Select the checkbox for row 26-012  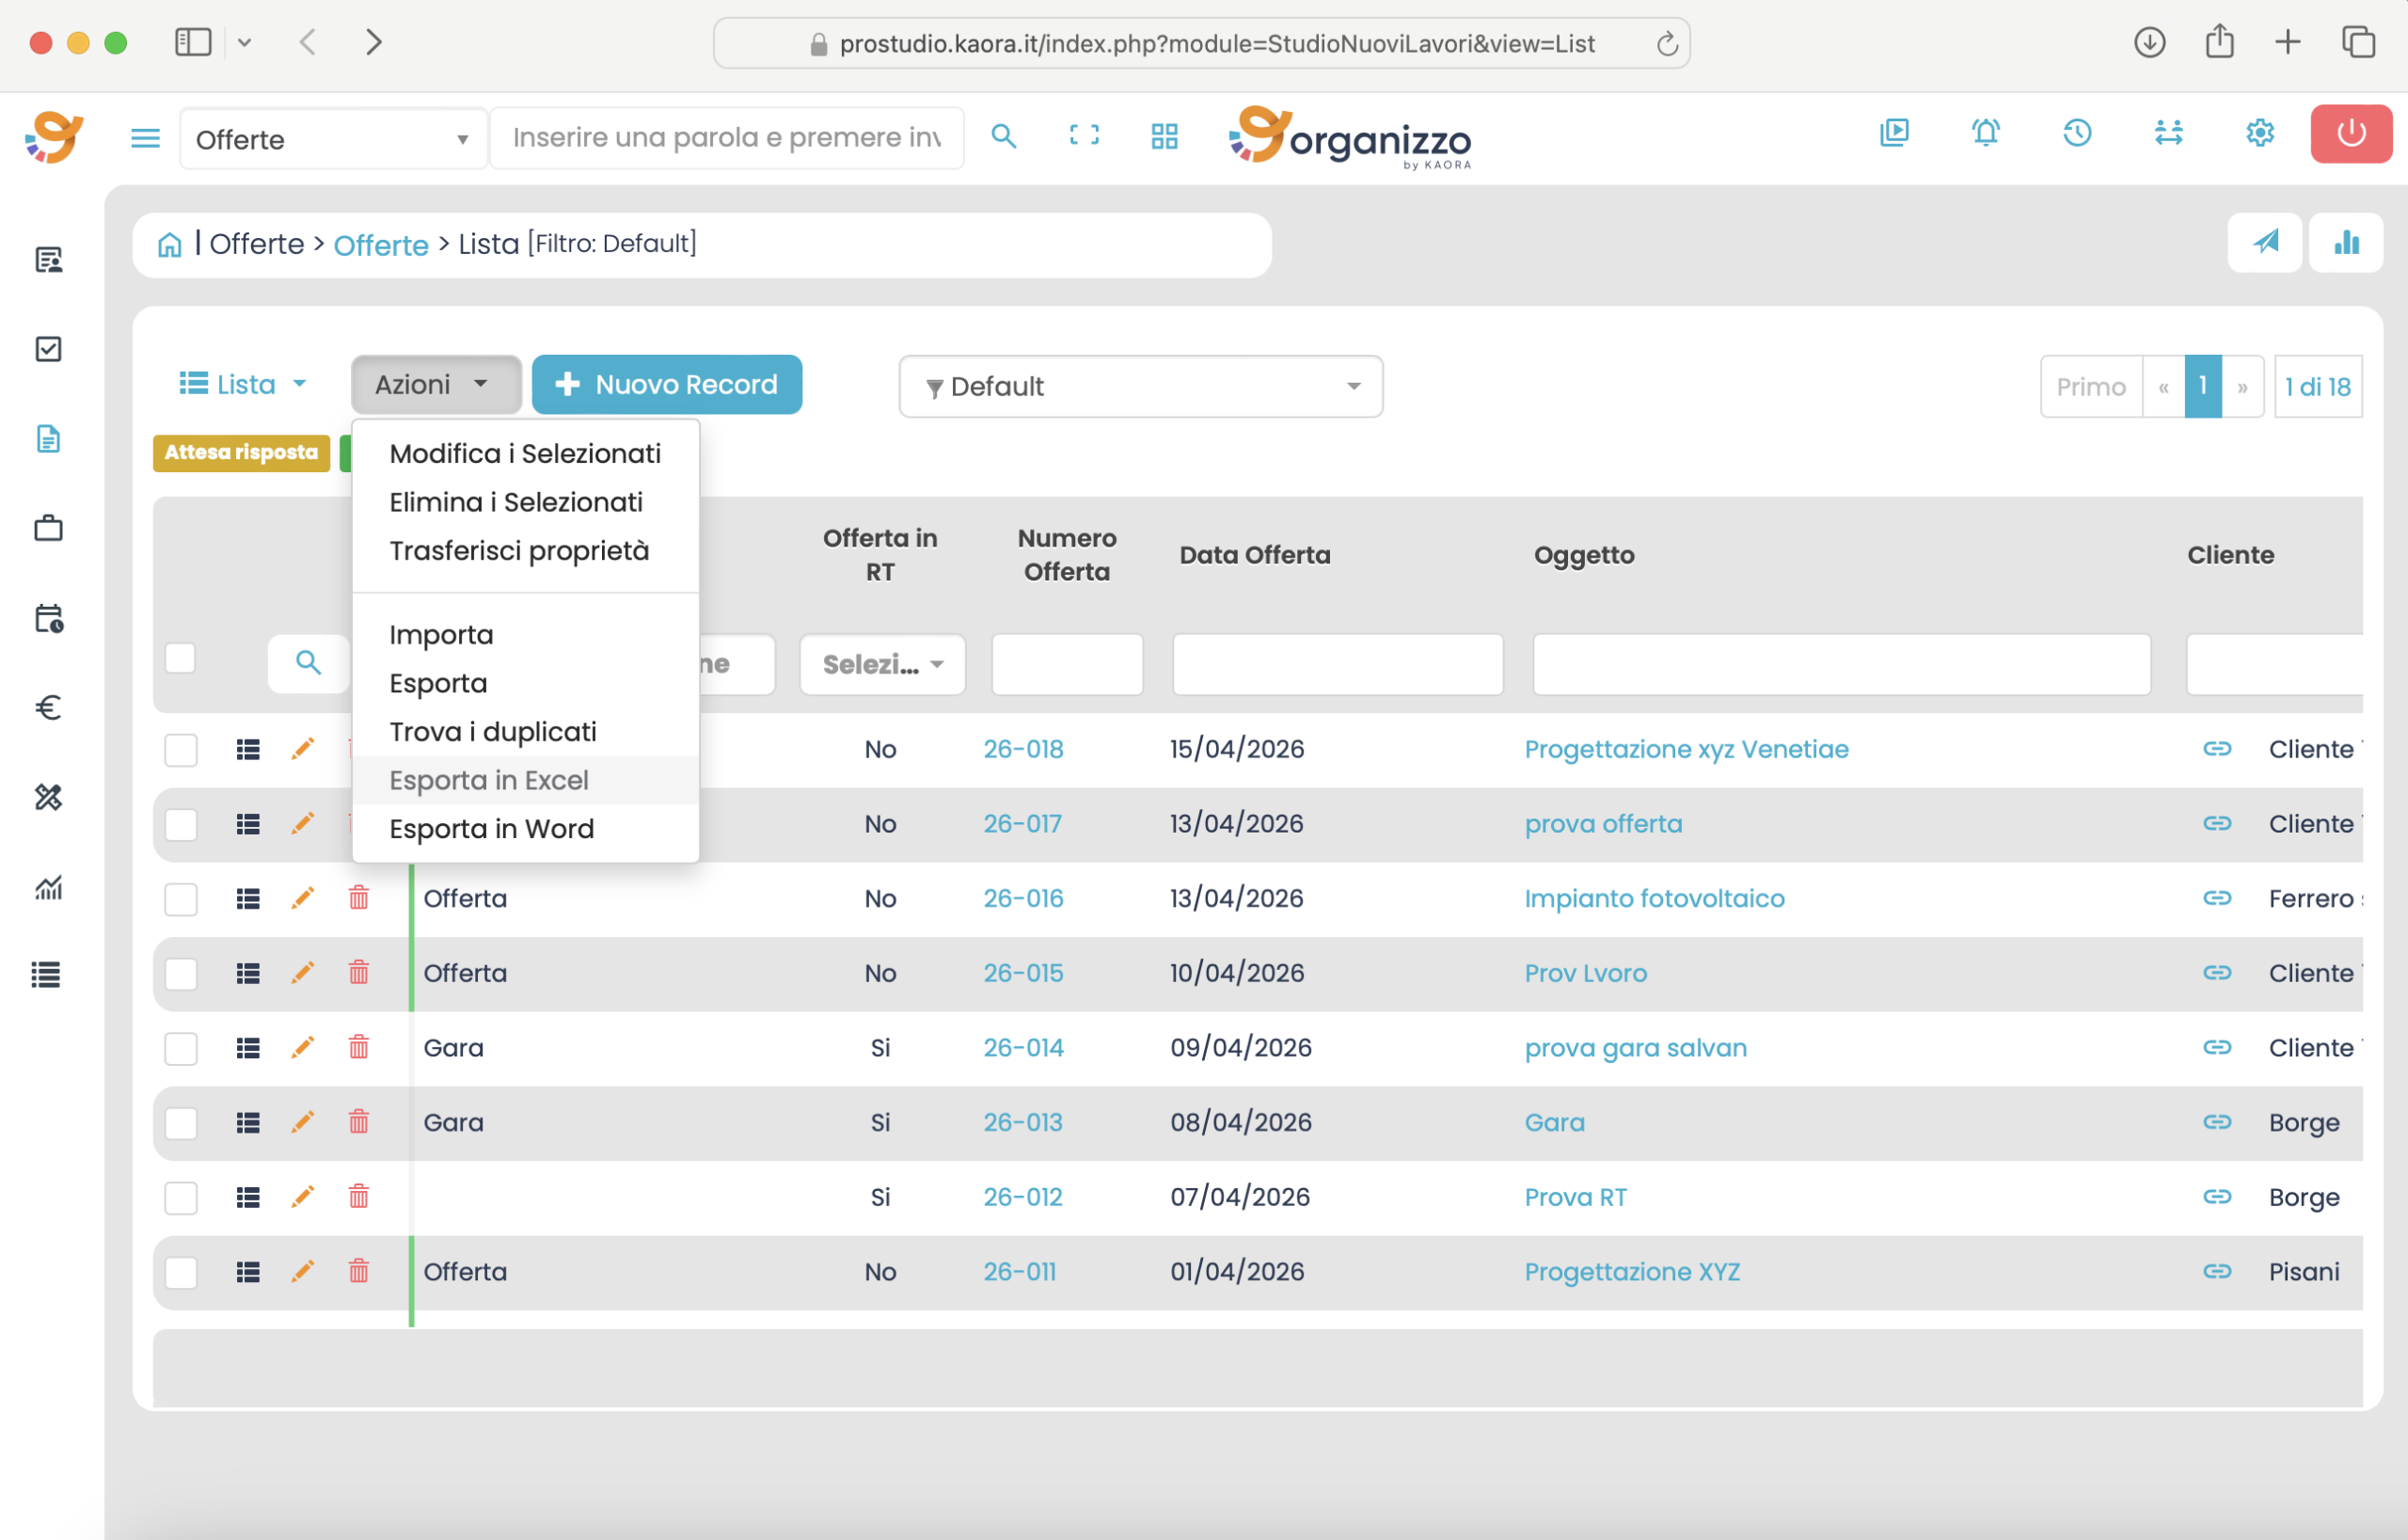181,1197
